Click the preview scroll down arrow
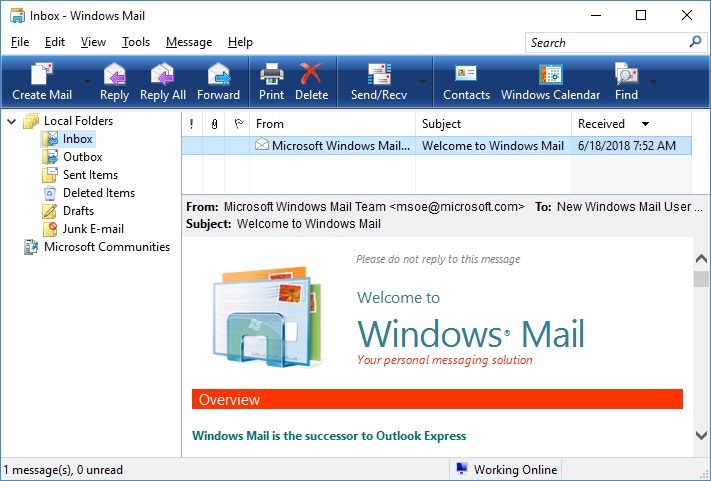 [701, 435]
